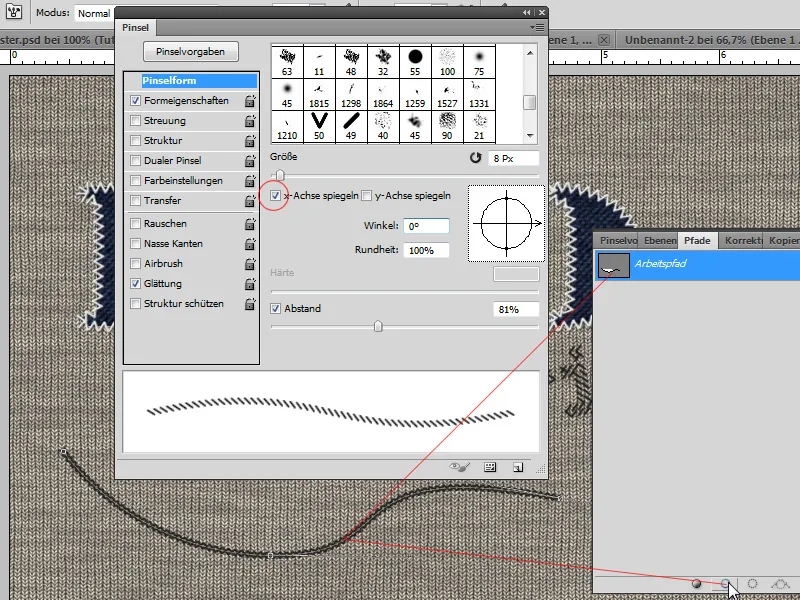The width and height of the screenshot is (800, 600).
Task: Click the Abstand slider handle
Action: [378, 326]
